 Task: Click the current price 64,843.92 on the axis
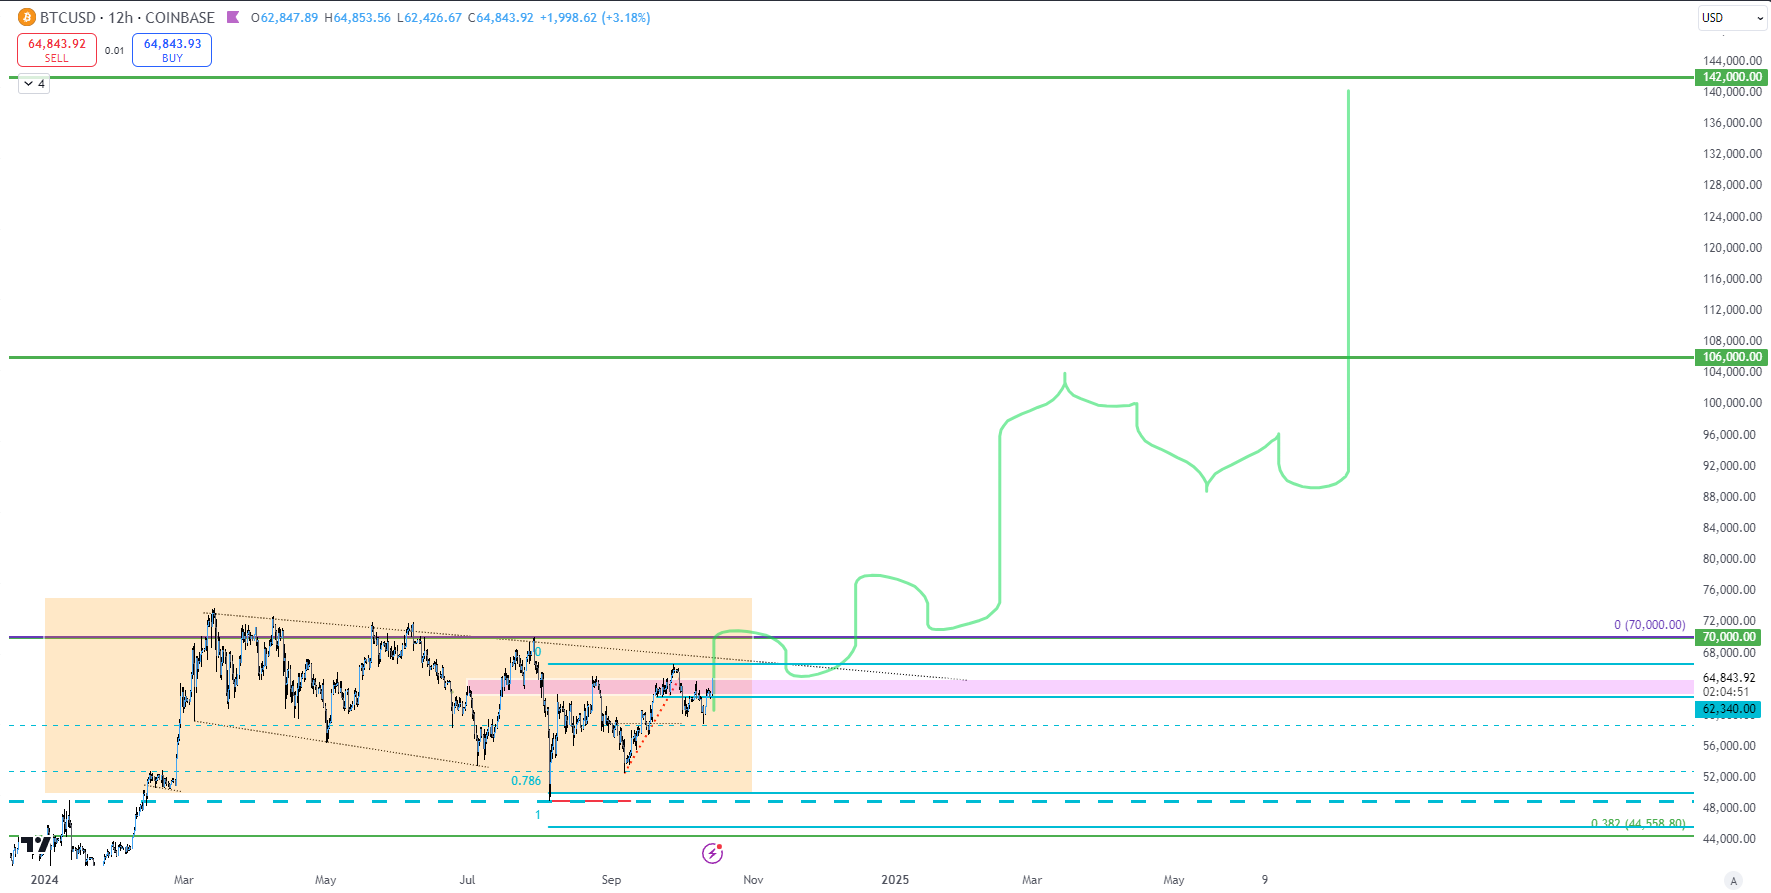tap(1729, 678)
